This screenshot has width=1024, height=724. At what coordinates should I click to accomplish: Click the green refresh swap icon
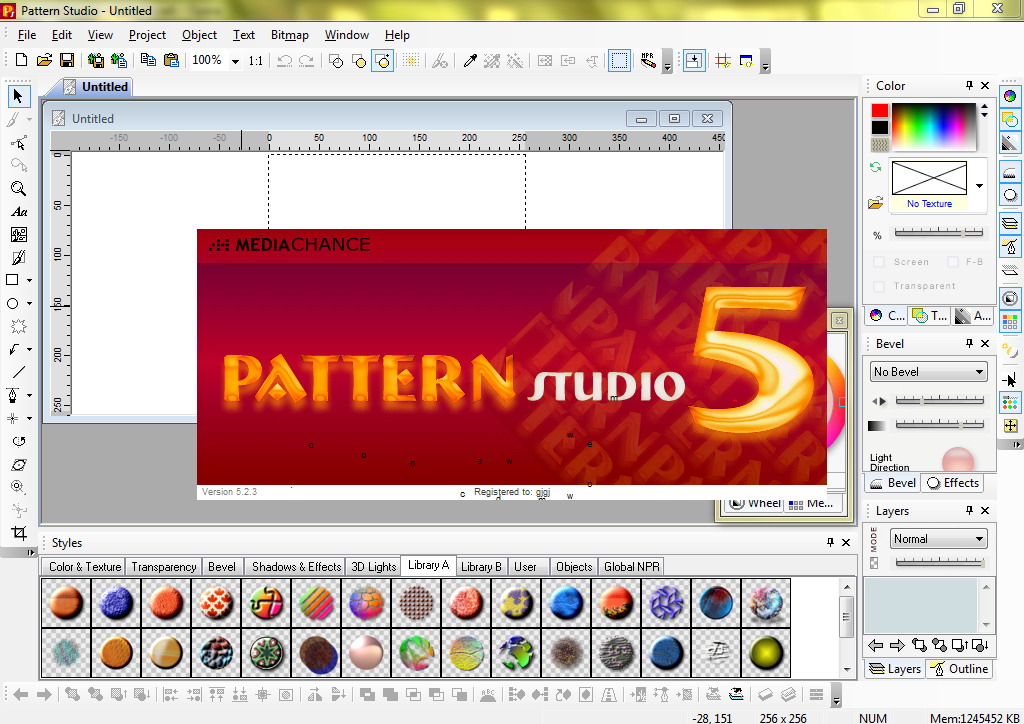[x=876, y=167]
